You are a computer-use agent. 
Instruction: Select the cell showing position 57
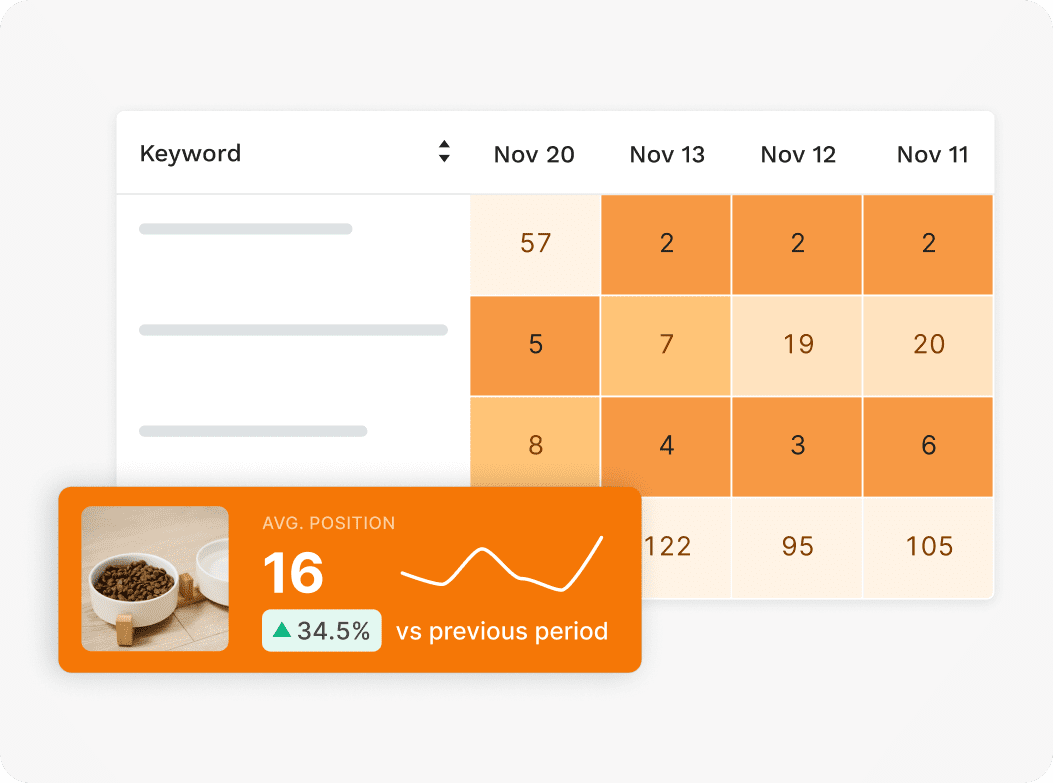click(535, 244)
